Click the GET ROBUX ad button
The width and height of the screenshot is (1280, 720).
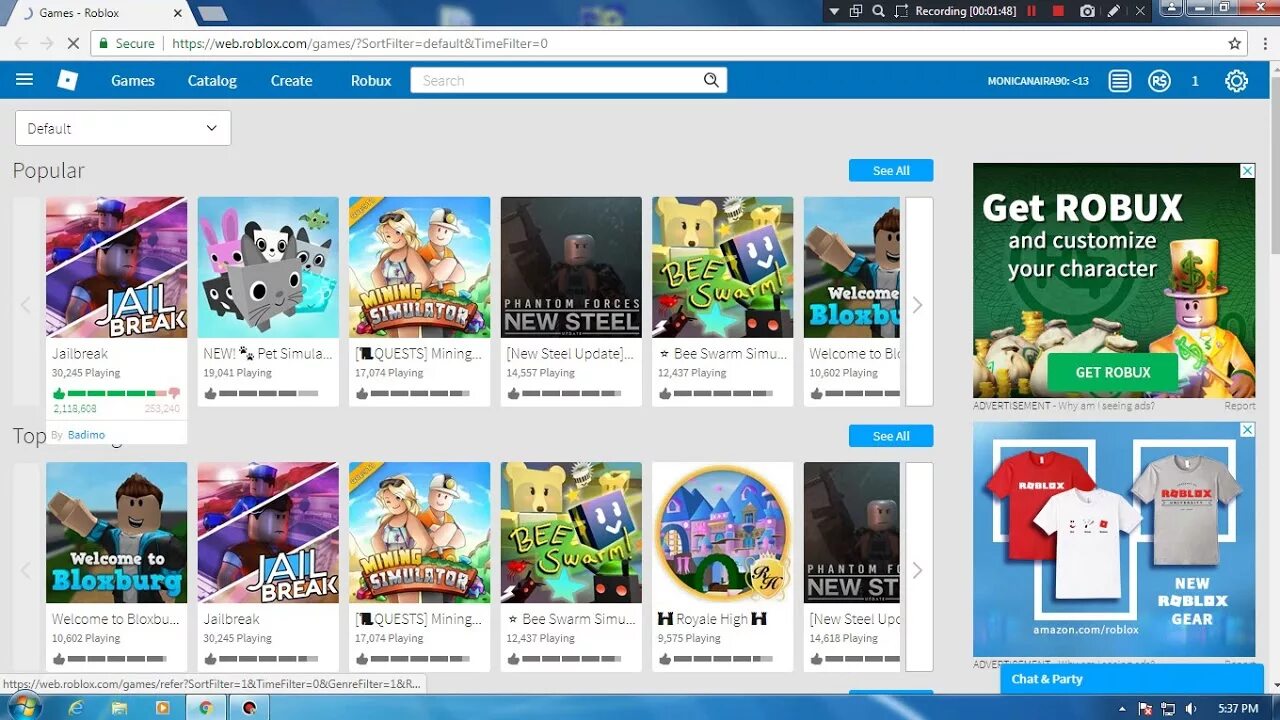click(x=1113, y=372)
